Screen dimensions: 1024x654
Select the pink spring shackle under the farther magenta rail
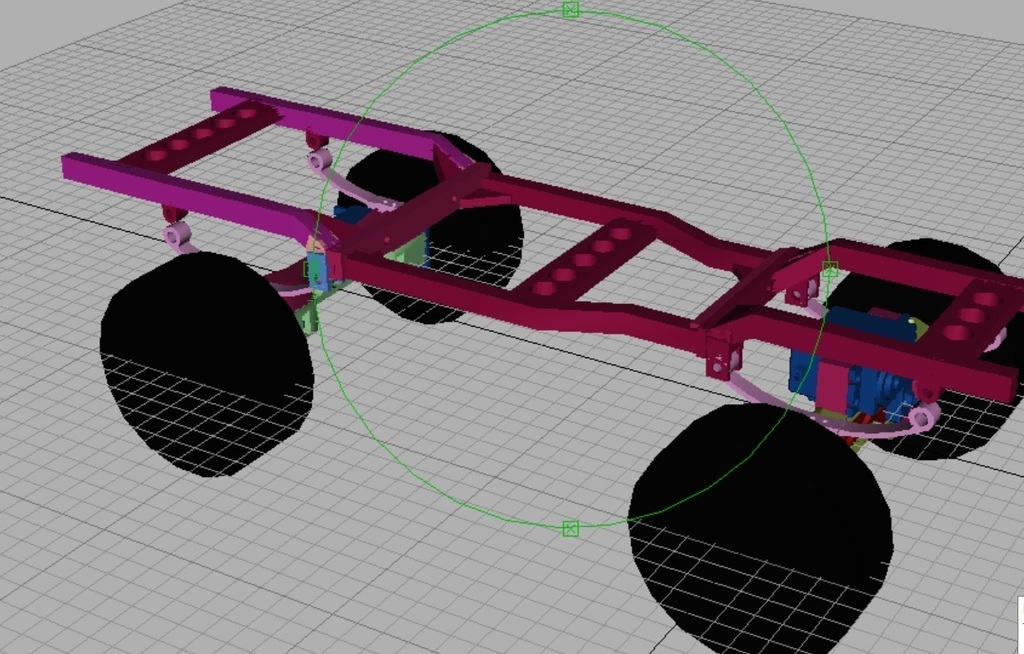[320, 160]
